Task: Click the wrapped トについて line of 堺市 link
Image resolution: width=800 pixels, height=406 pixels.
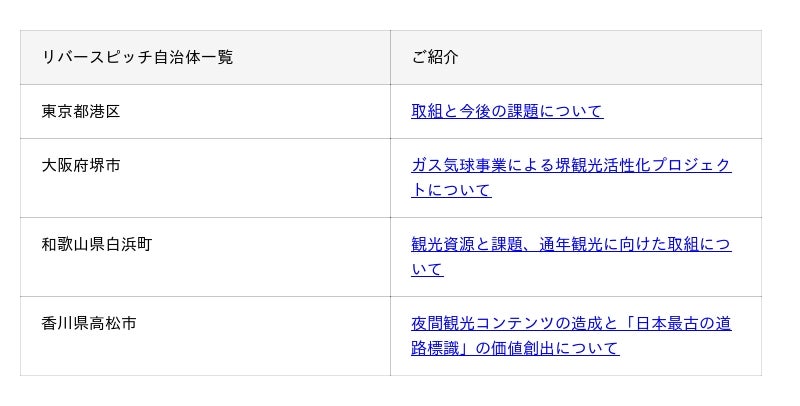Action: [x=451, y=190]
